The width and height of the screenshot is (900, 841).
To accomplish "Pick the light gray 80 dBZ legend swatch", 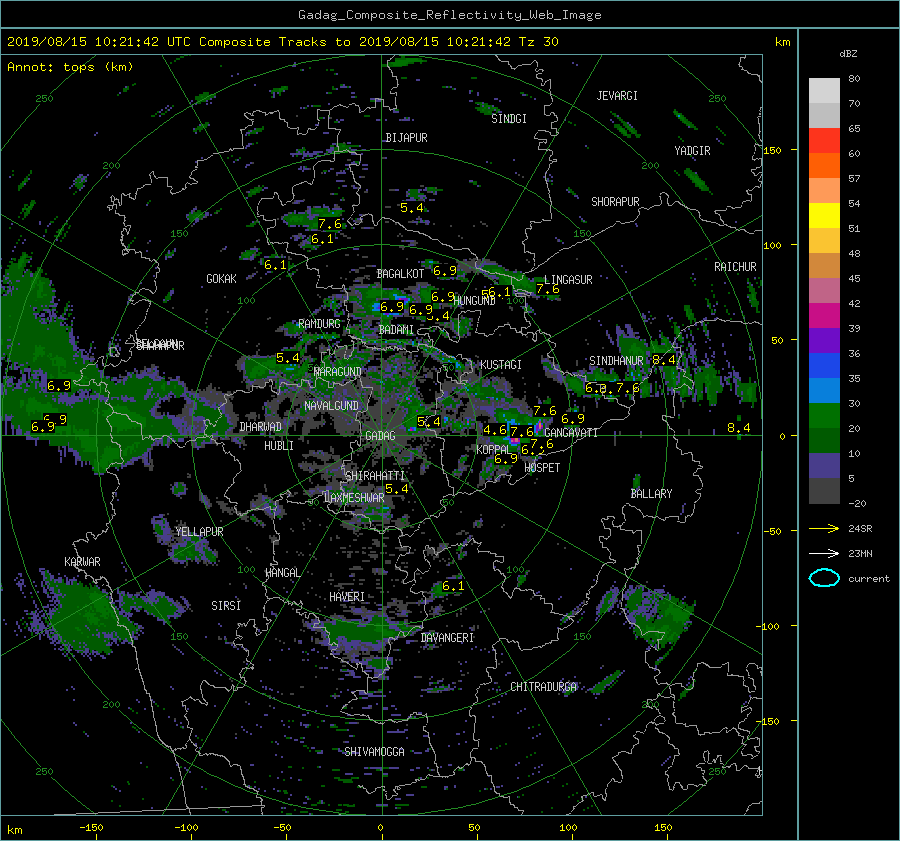I will coord(824,90).
